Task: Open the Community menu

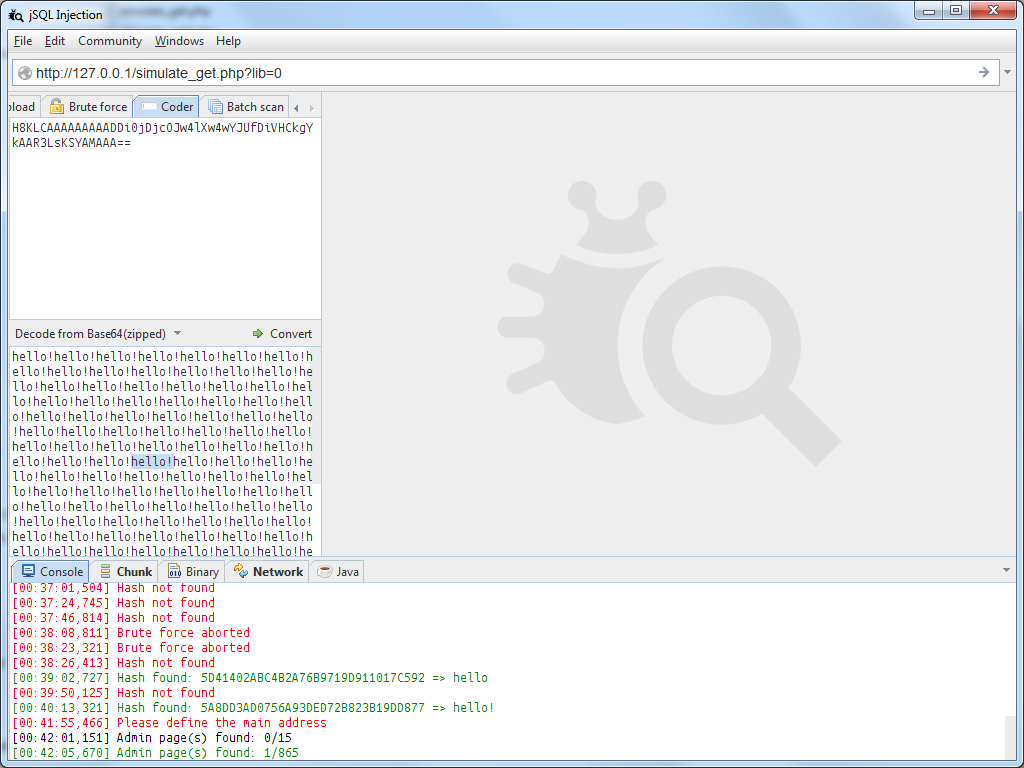Action: click(x=110, y=41)
